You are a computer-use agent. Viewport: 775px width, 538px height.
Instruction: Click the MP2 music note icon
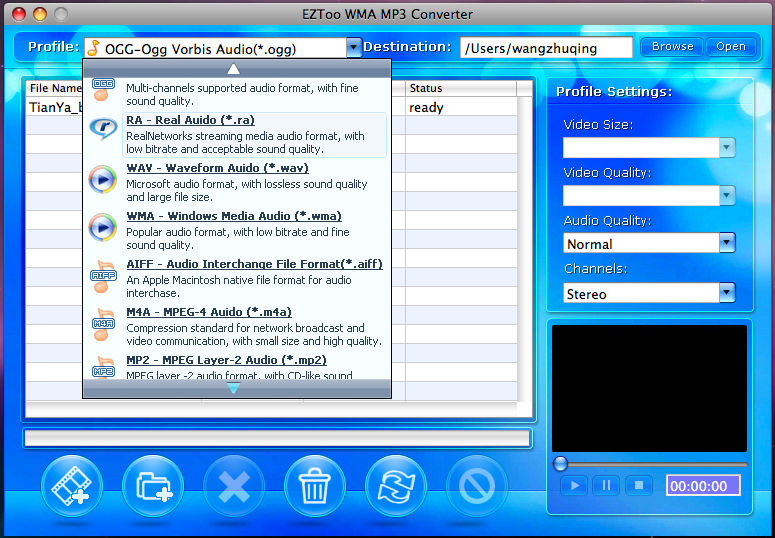103,368
